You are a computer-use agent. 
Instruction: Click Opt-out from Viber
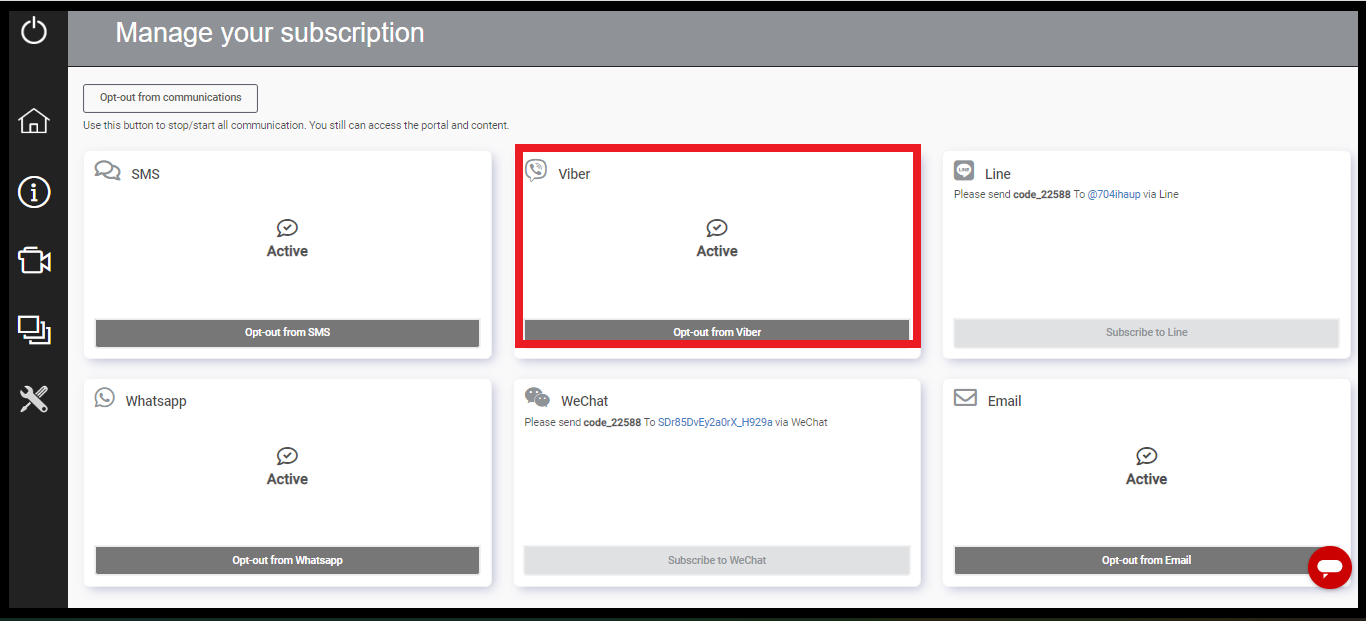click(x=716, y=331)
